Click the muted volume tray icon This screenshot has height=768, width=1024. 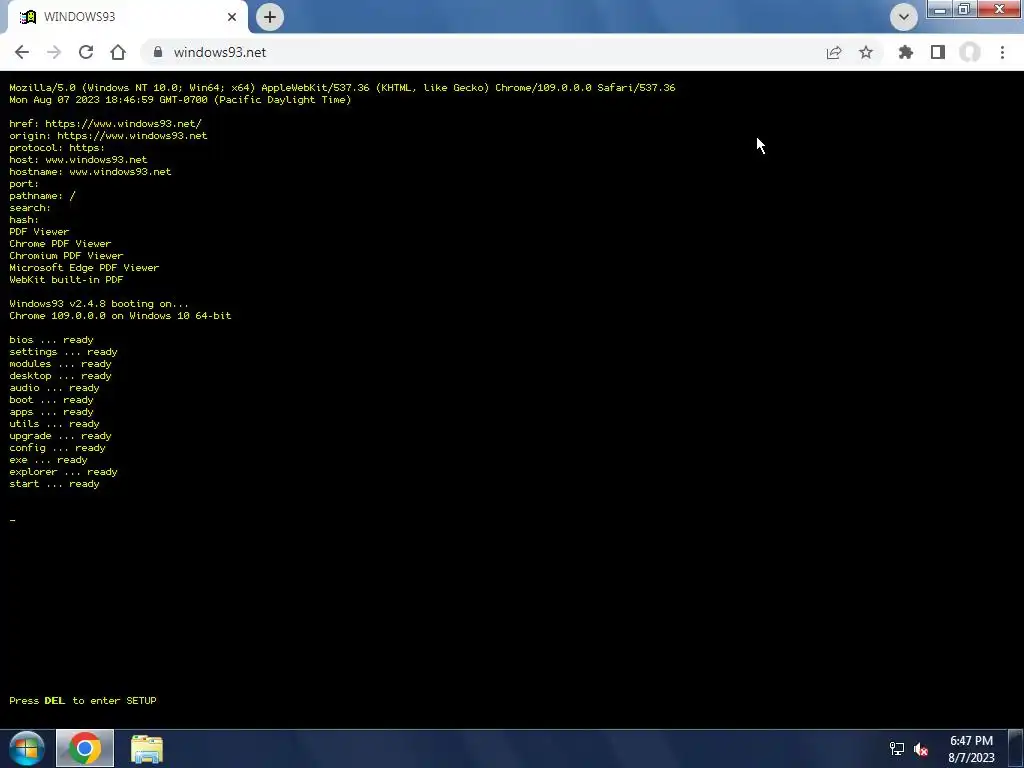tap(921, 749)
